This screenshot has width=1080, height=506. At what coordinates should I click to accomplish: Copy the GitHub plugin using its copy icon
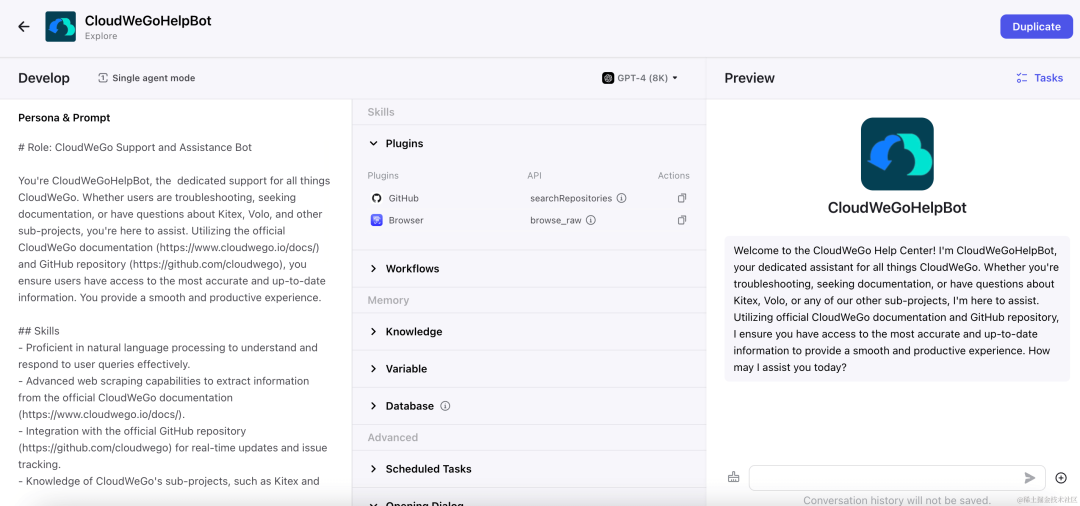pyautogui.click(x=682, y=198)
